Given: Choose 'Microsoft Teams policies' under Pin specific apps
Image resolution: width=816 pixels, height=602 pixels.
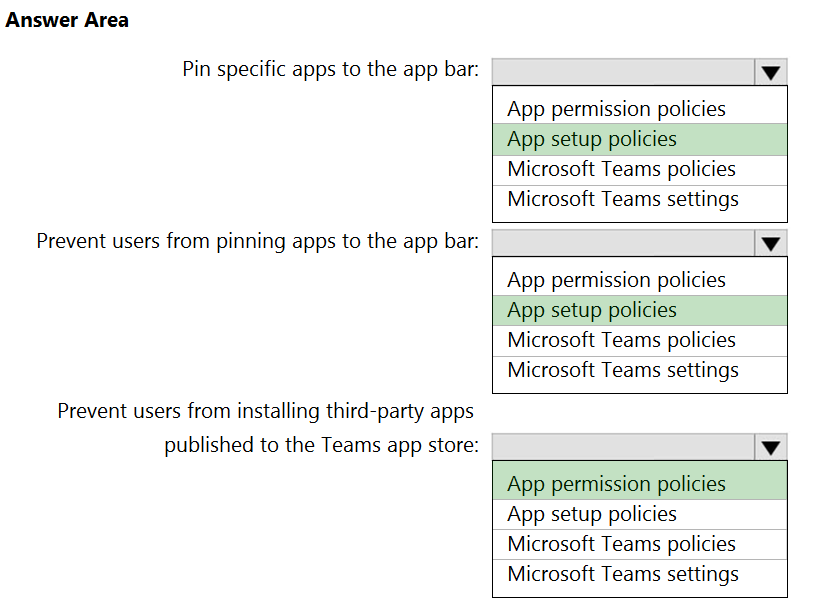Looking at the screenshot, I should coord(640,170).
